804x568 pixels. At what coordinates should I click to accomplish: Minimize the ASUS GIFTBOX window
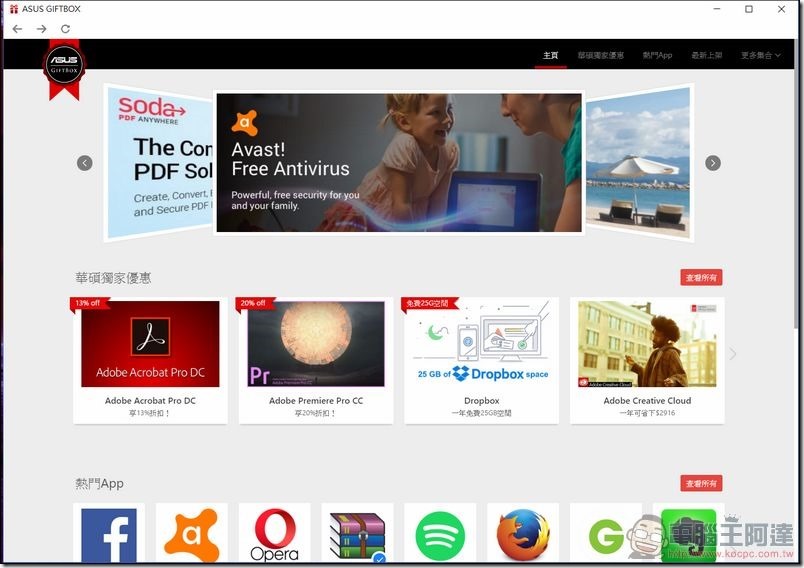click(x=717, y=9)
